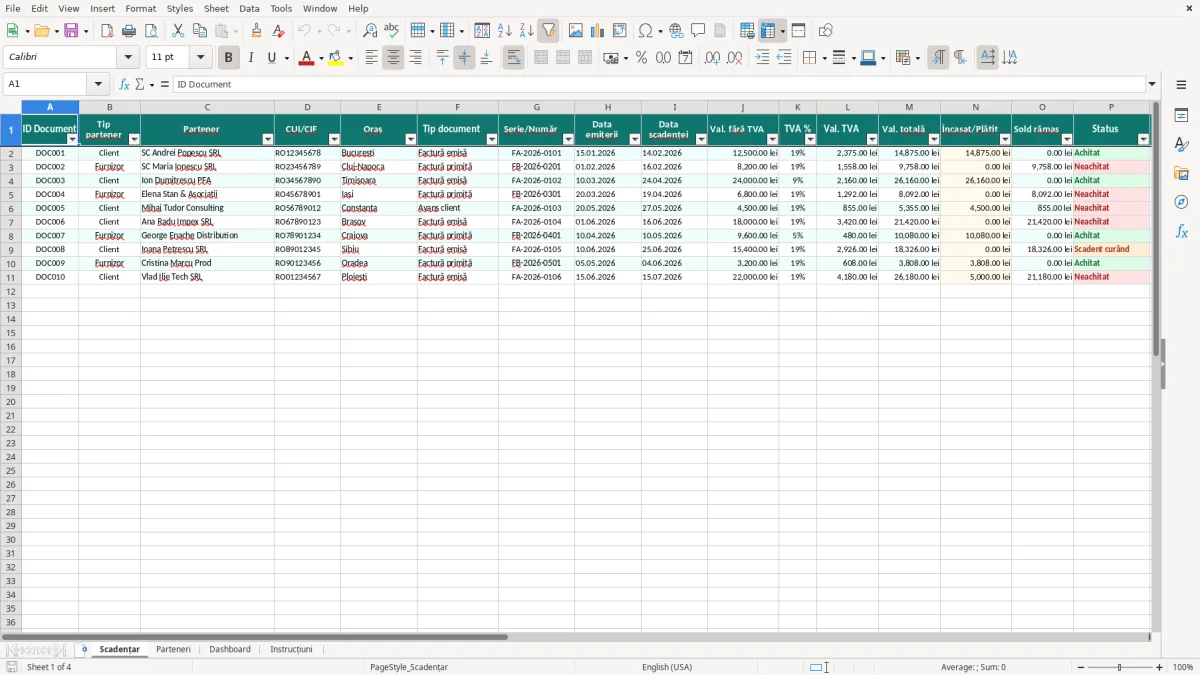
Task: Open Draw Functions shapes icon
Action: pos(825,31)
